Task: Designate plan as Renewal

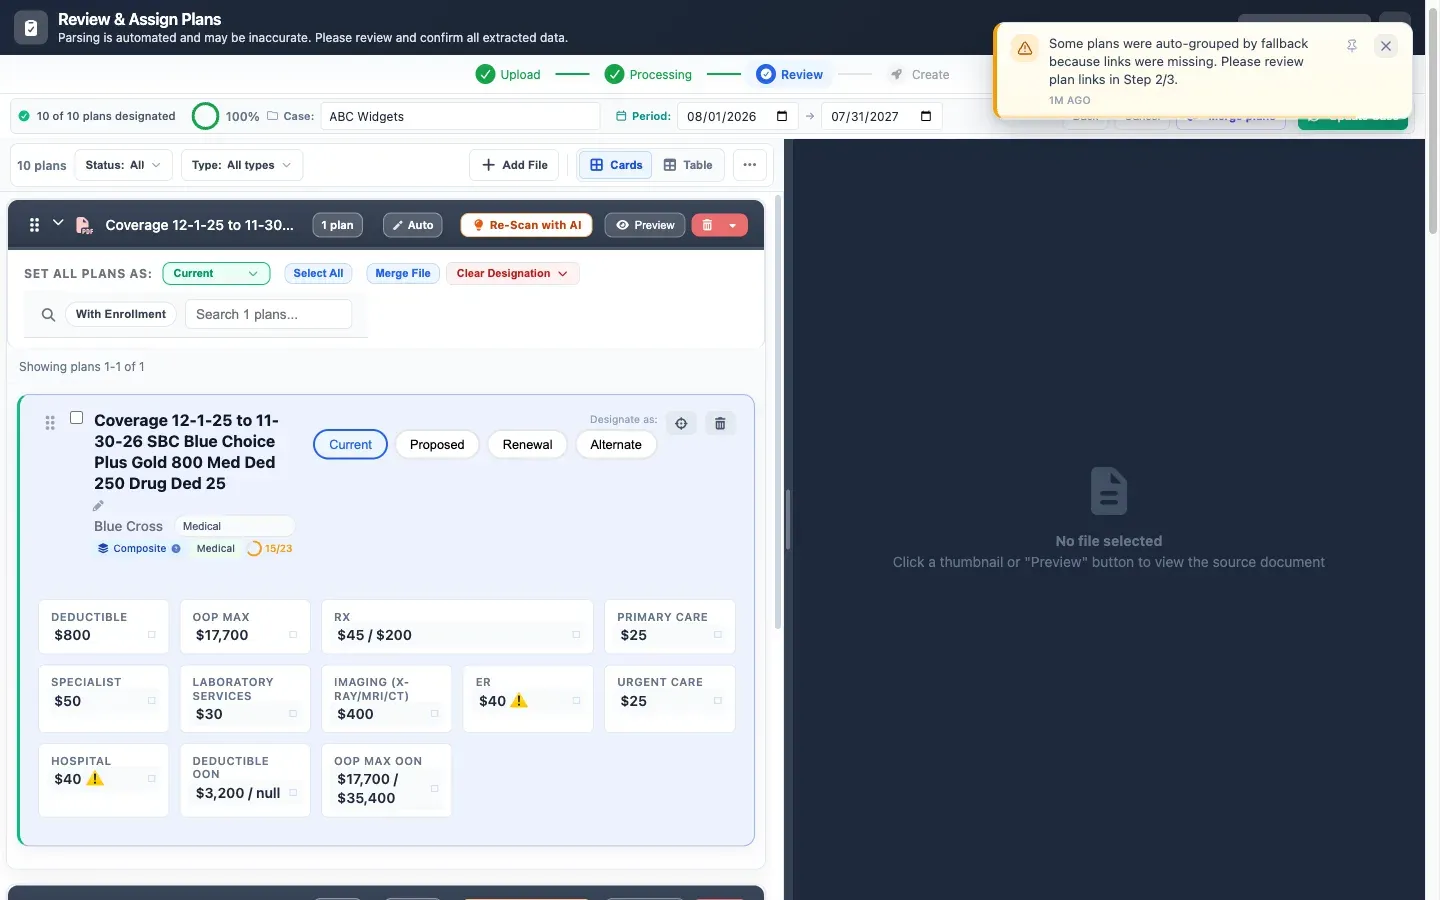Action: pos(527,444)
